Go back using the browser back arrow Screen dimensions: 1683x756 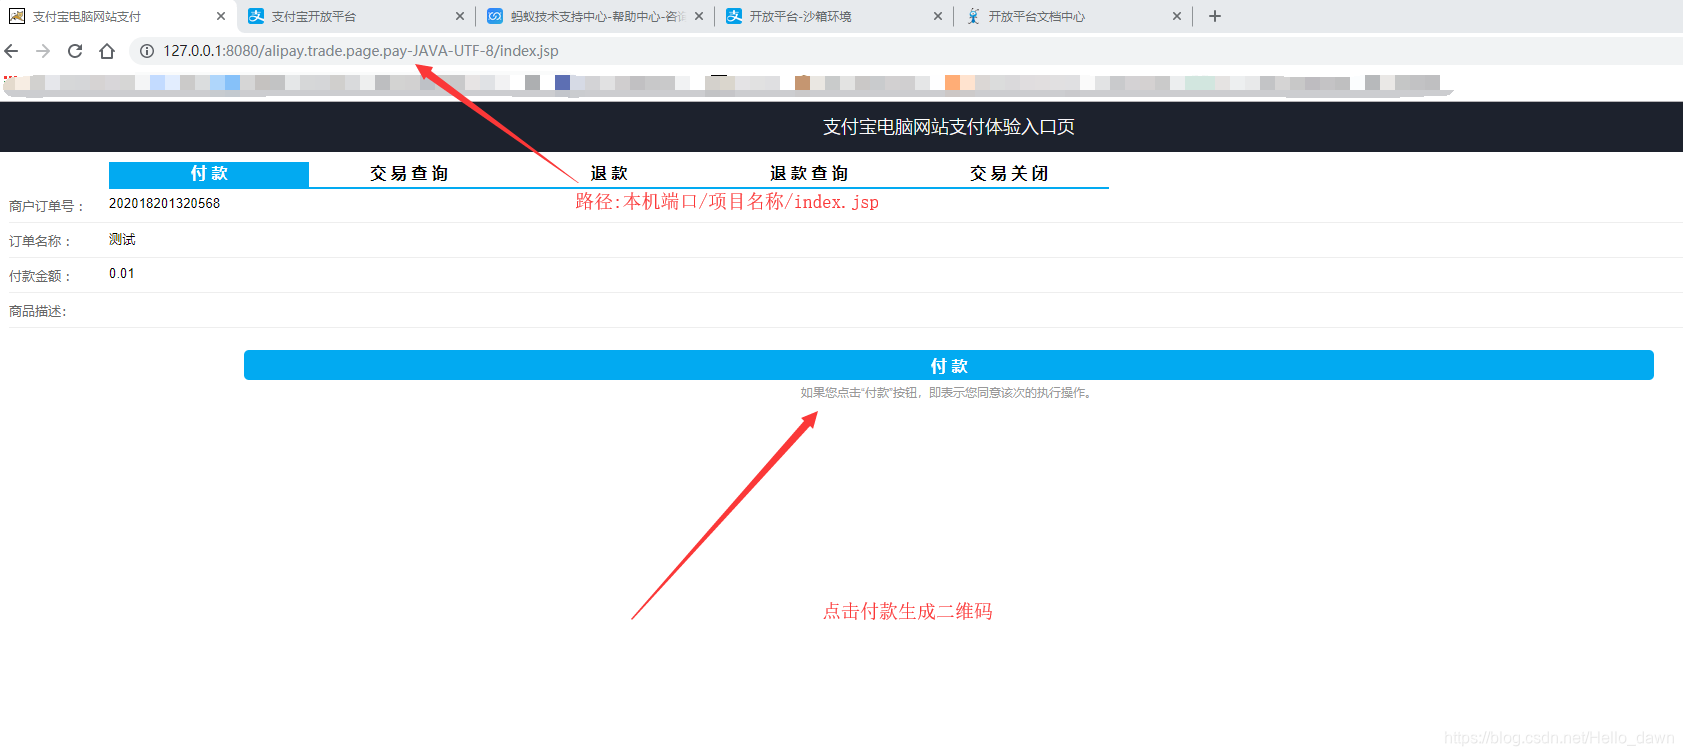pyautogui.click(x=11, y=51)
